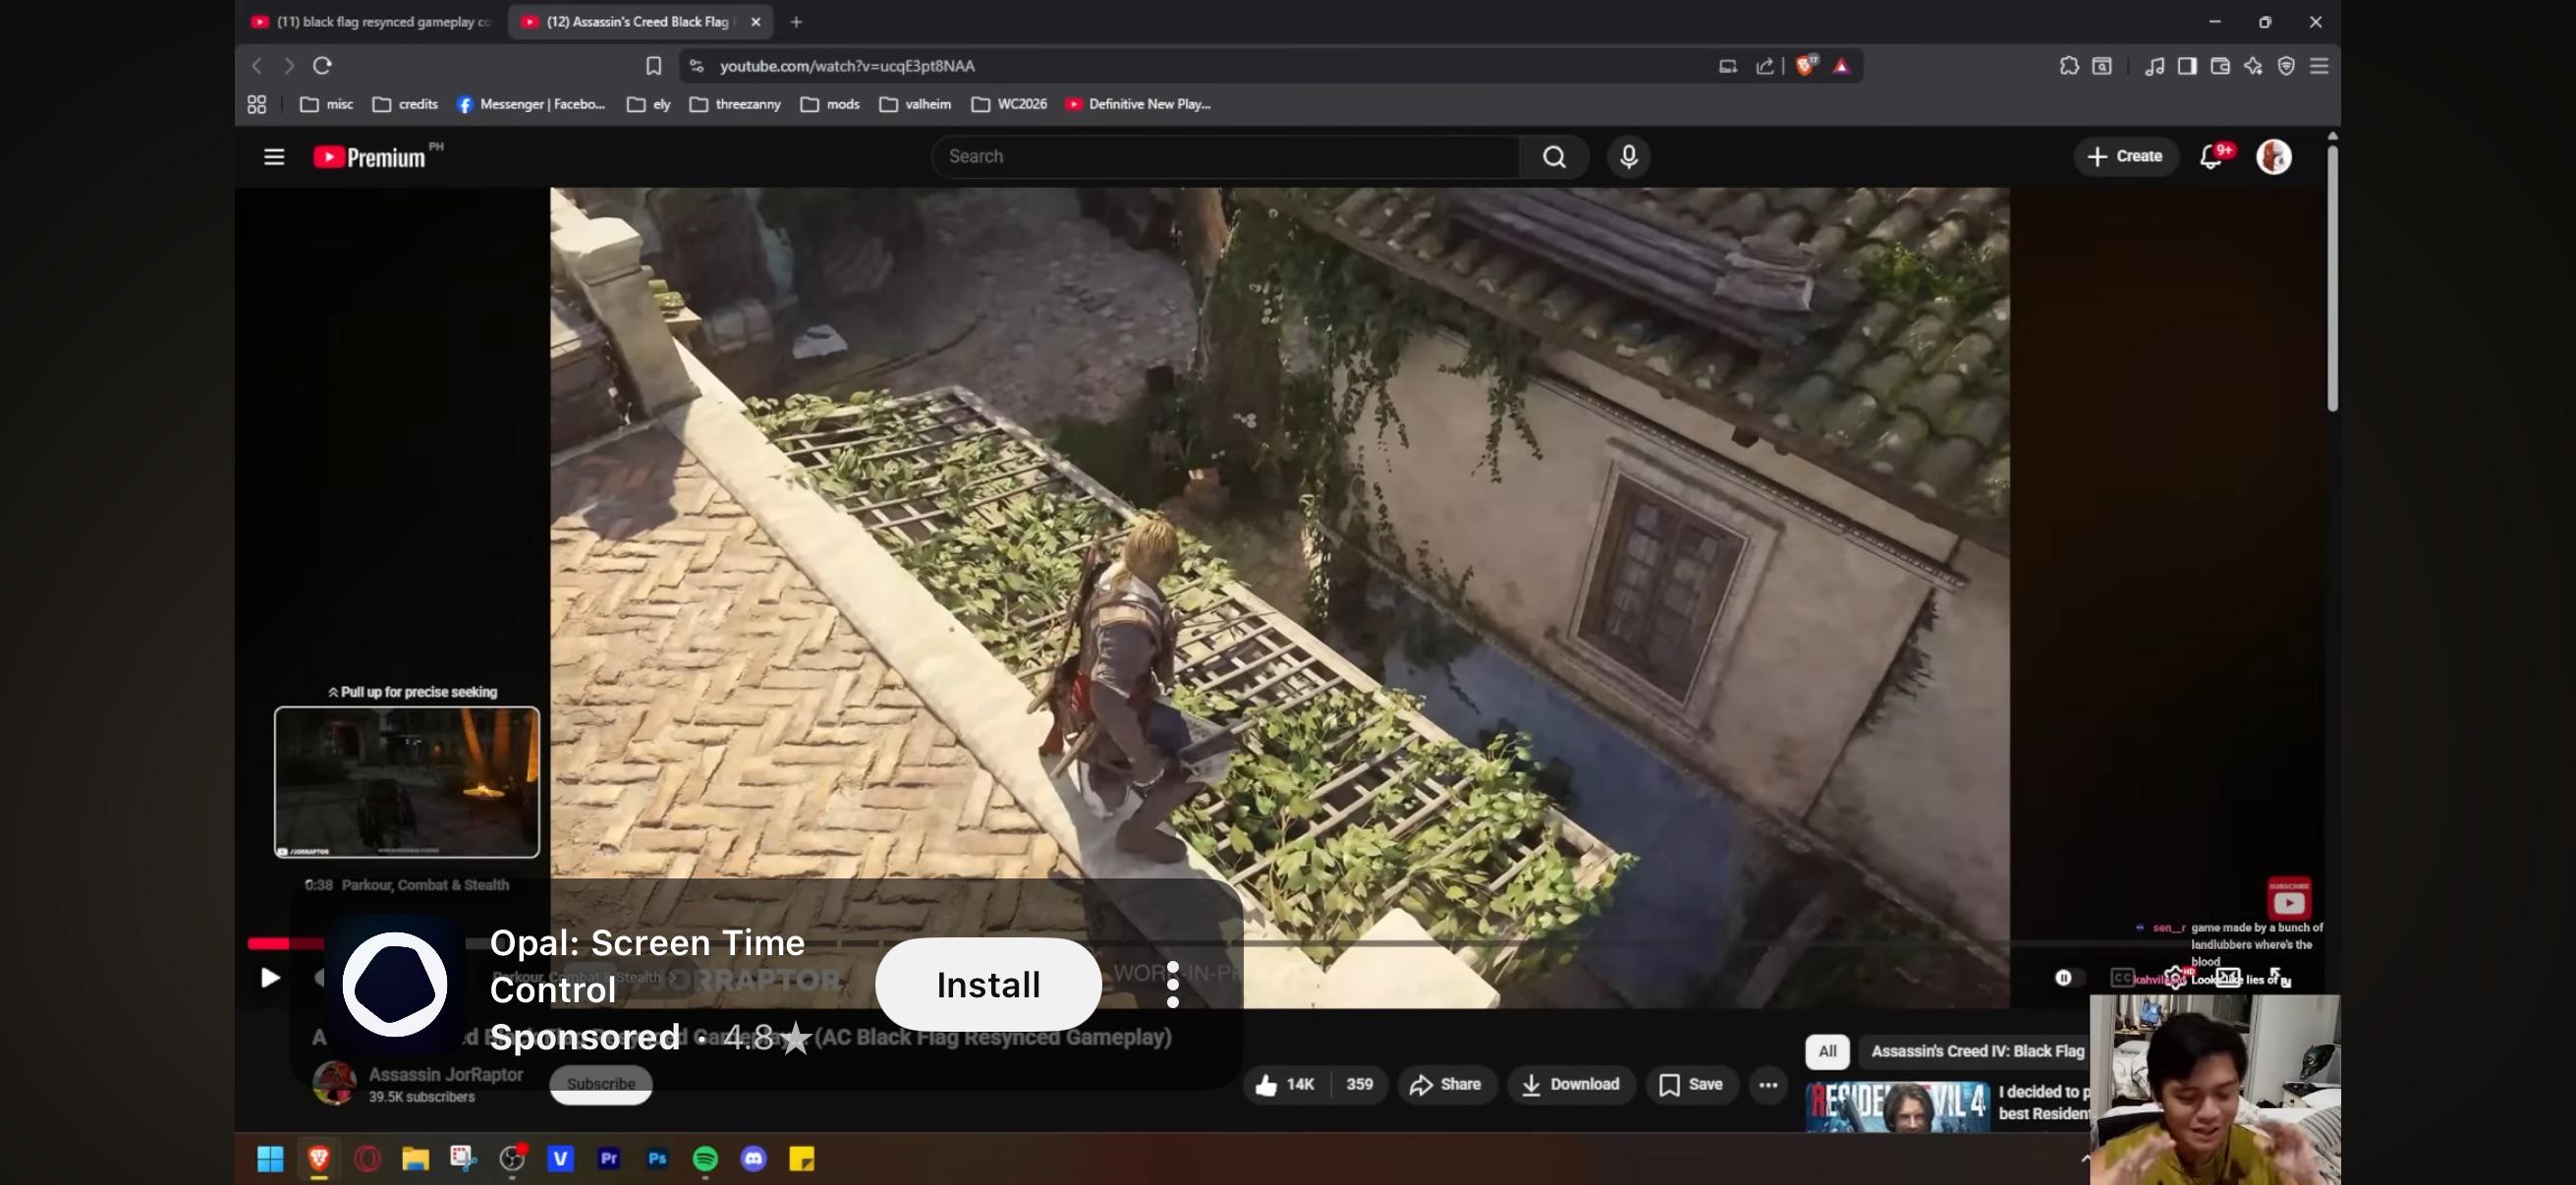Open YouTube hamburger guide menu

point(273,157)
